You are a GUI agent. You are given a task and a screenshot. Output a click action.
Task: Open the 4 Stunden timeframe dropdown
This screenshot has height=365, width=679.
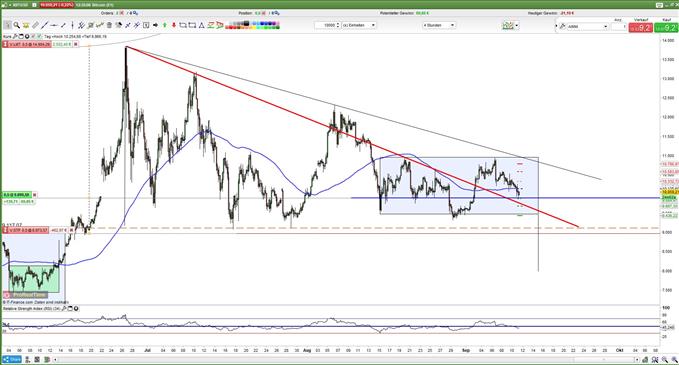click(439, 25)
